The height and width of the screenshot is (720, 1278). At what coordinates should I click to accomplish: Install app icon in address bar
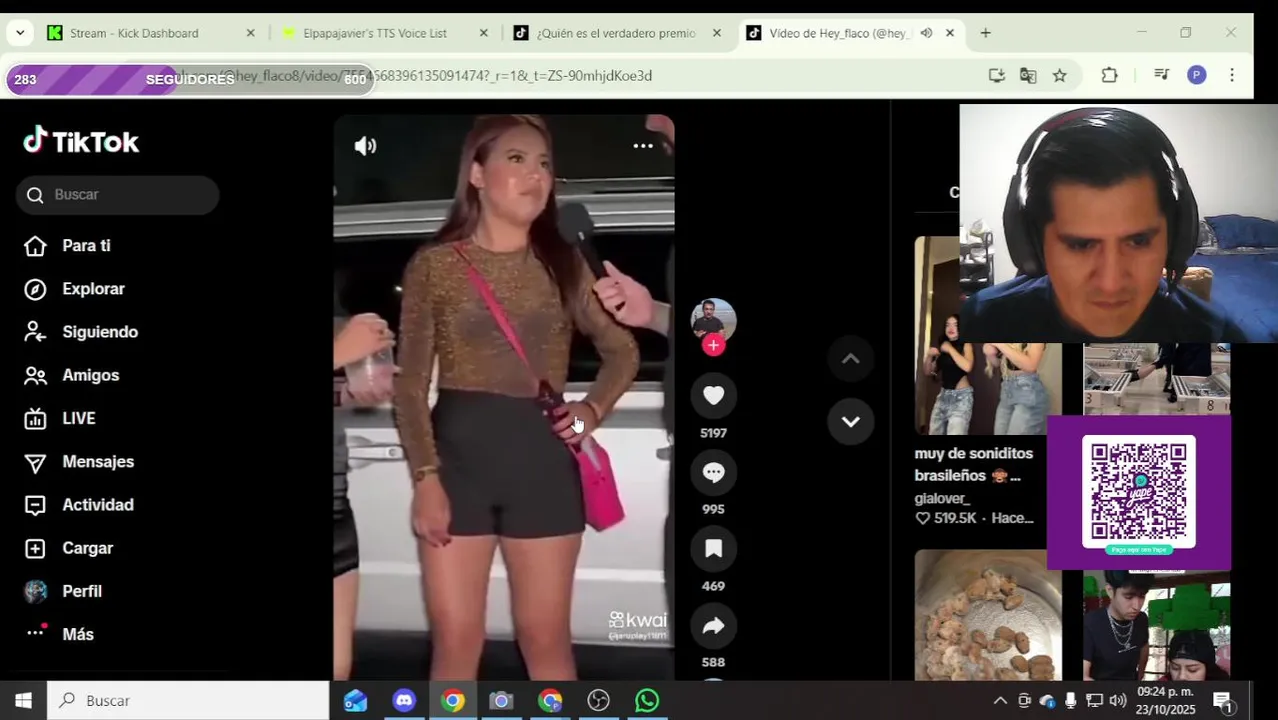[x=996, y=75]
